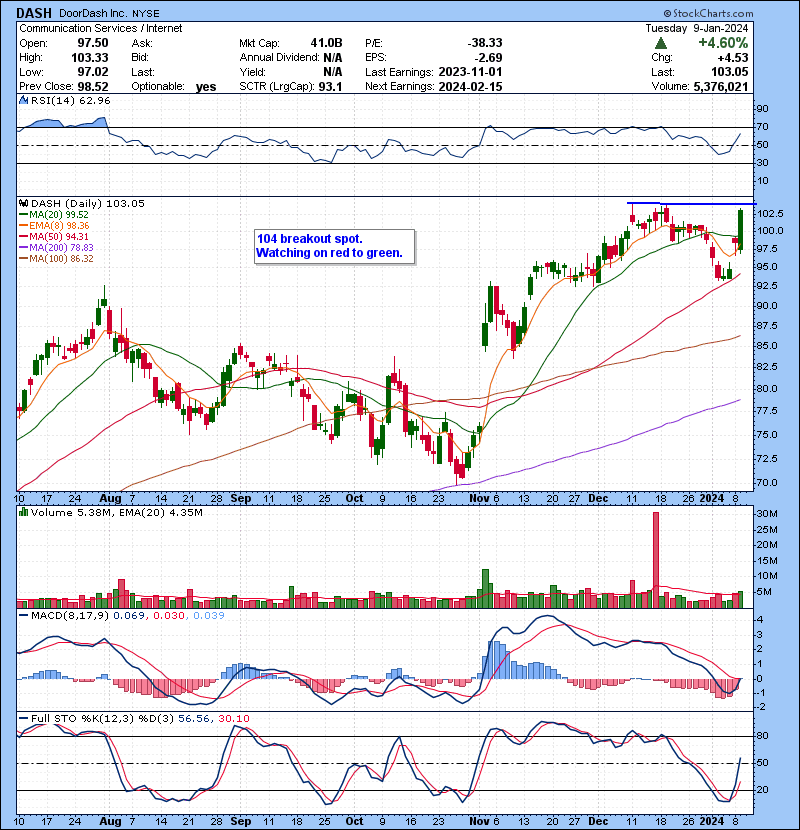The height and width of the screenshot is (830, 800).
Task: Click the tallest red volume bar in December
Action: [656, 560]
